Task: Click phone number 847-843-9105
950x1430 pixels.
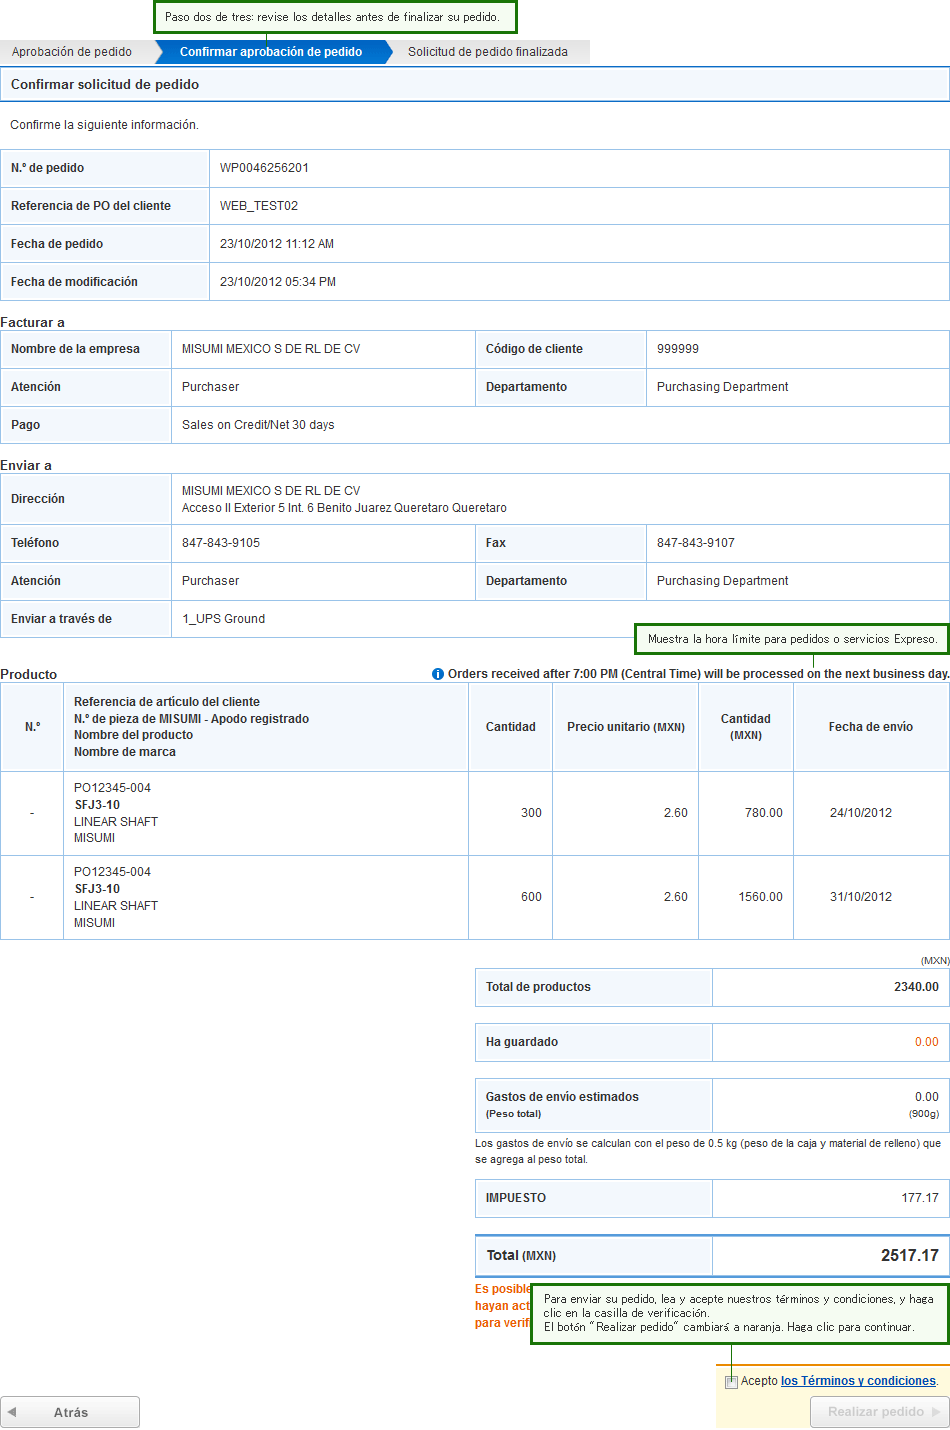Action: (x=221, y=543)
